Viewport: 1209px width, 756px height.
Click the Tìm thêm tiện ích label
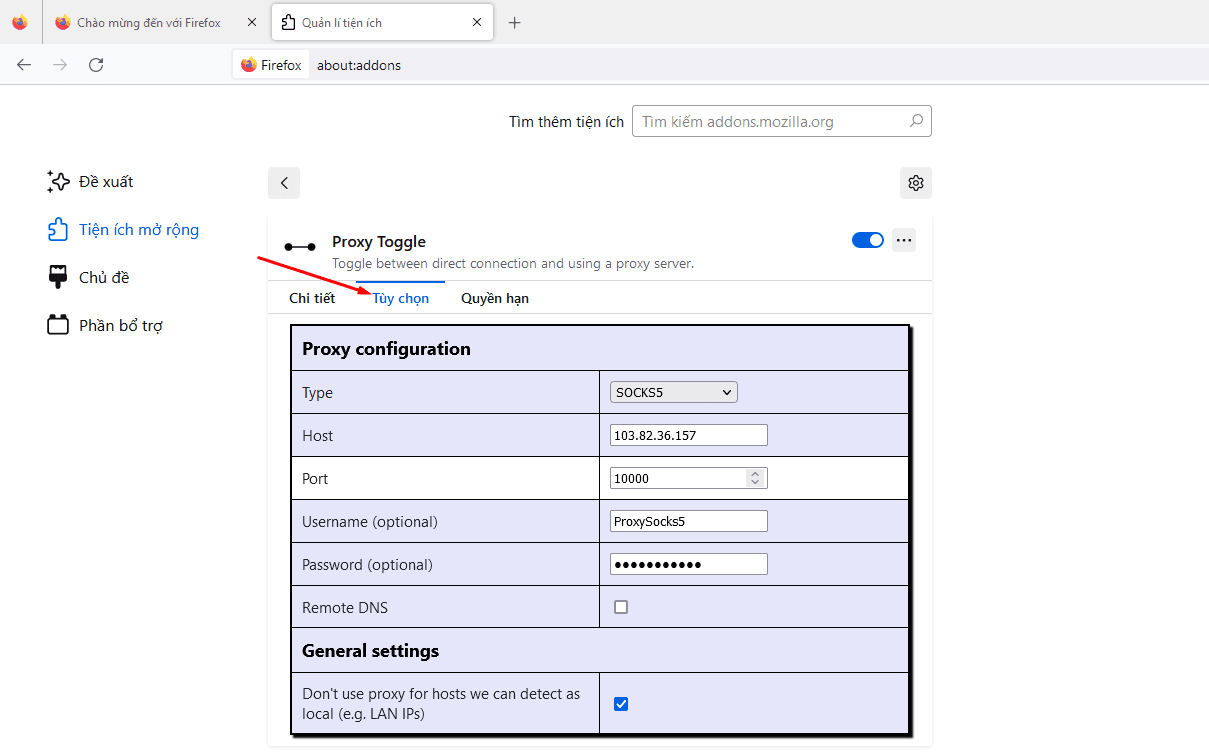point(566,122)
